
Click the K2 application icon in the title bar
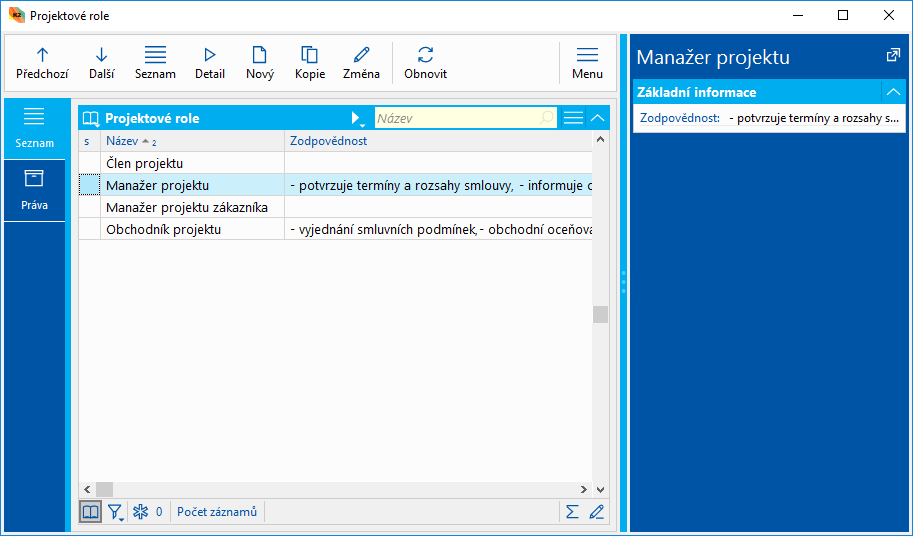tap(16, 16)
